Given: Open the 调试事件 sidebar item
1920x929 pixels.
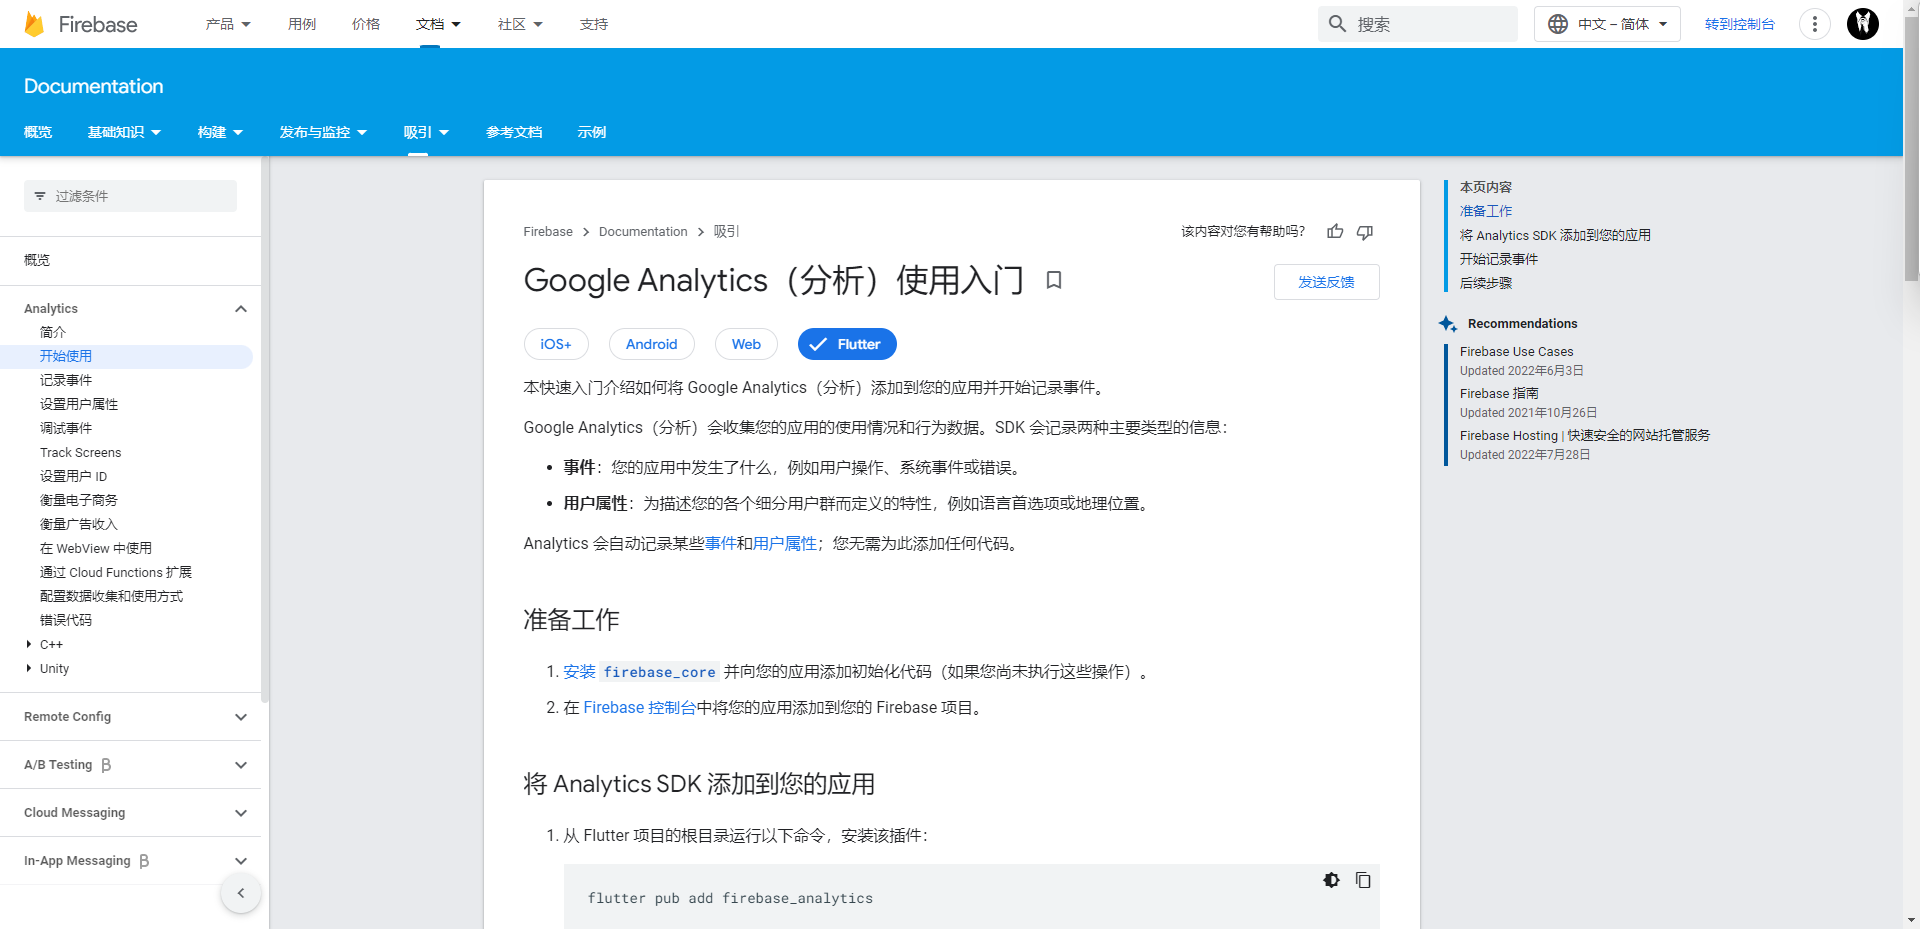Looking at the screenshot, I should 66,429.
